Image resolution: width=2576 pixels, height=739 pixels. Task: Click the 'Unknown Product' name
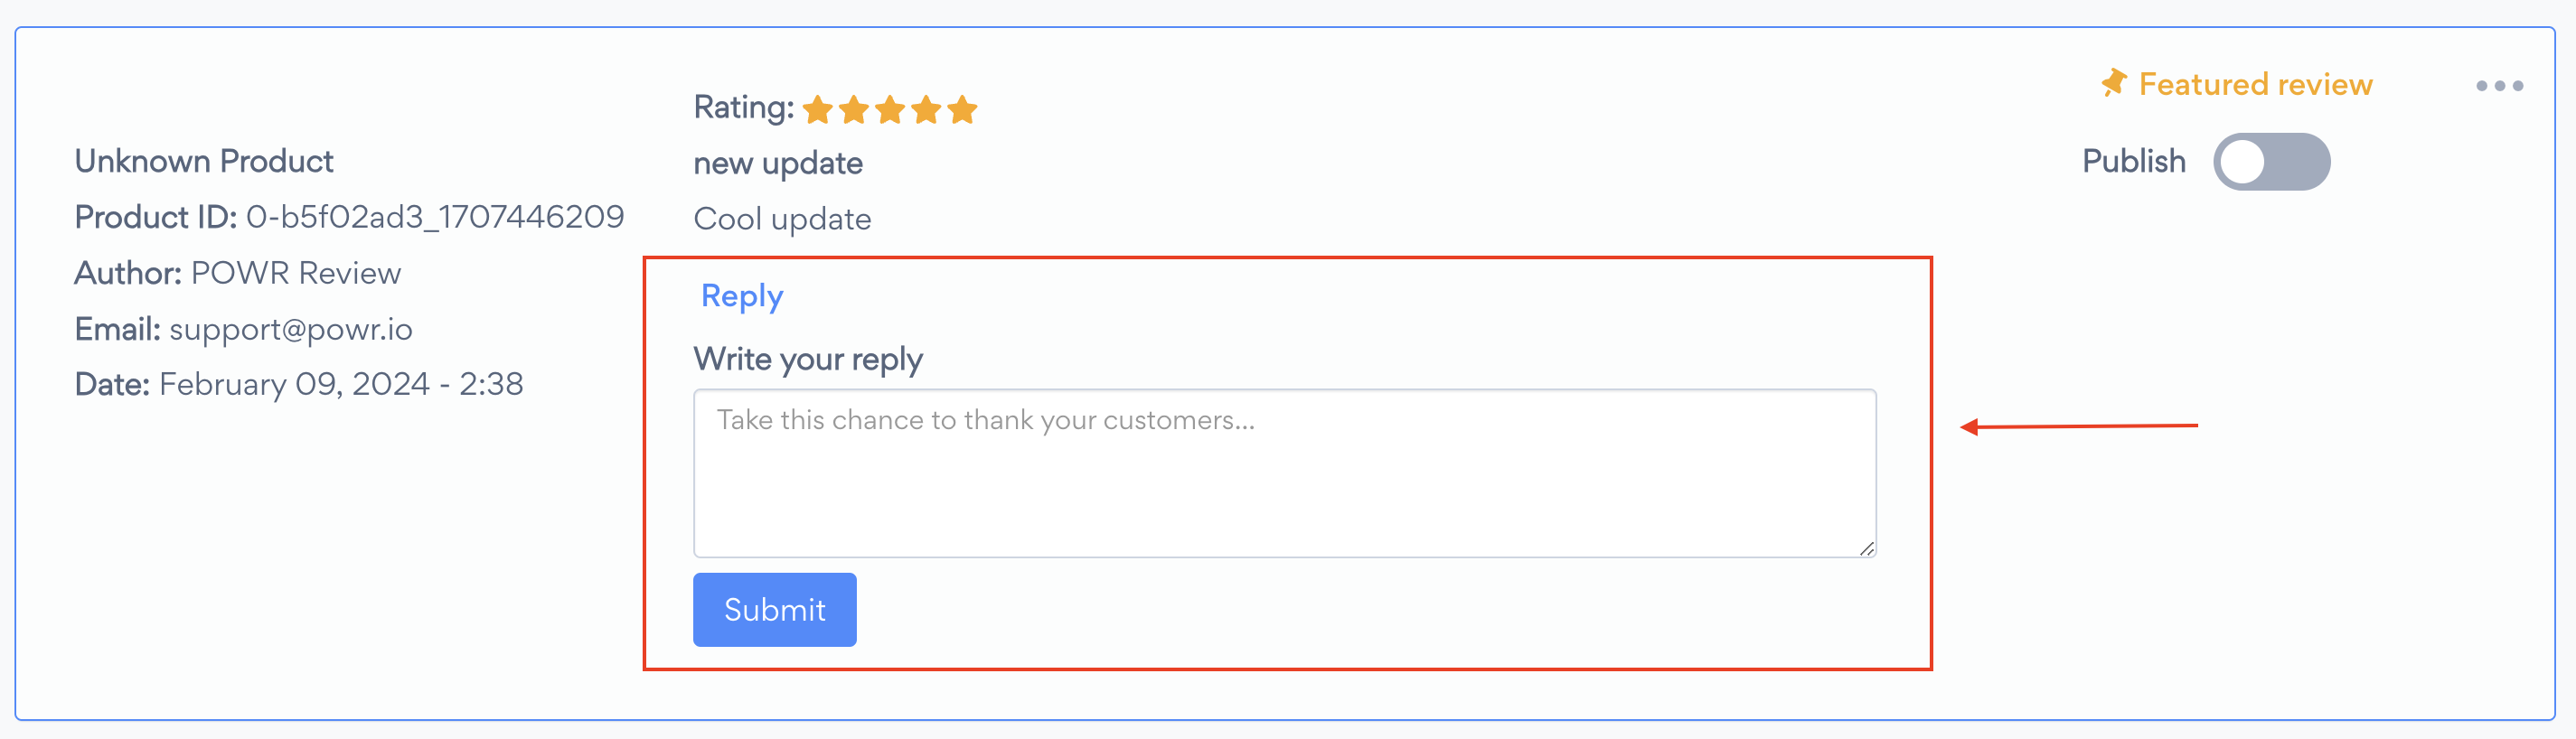(x=204, y=161)
